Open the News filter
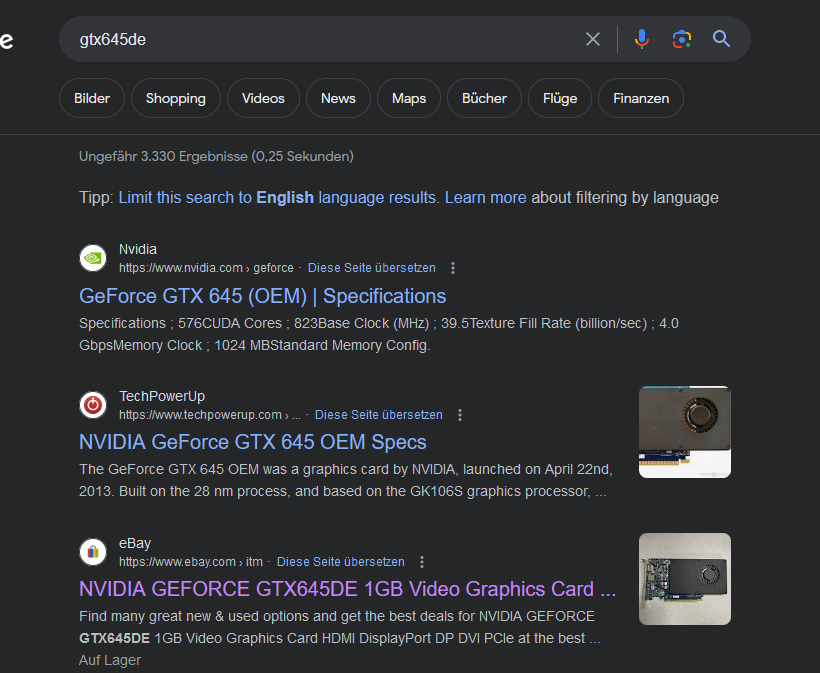Image resolution: width=820 pixels, height=673 pixels. pyautogui.click(x=338, y=98)
